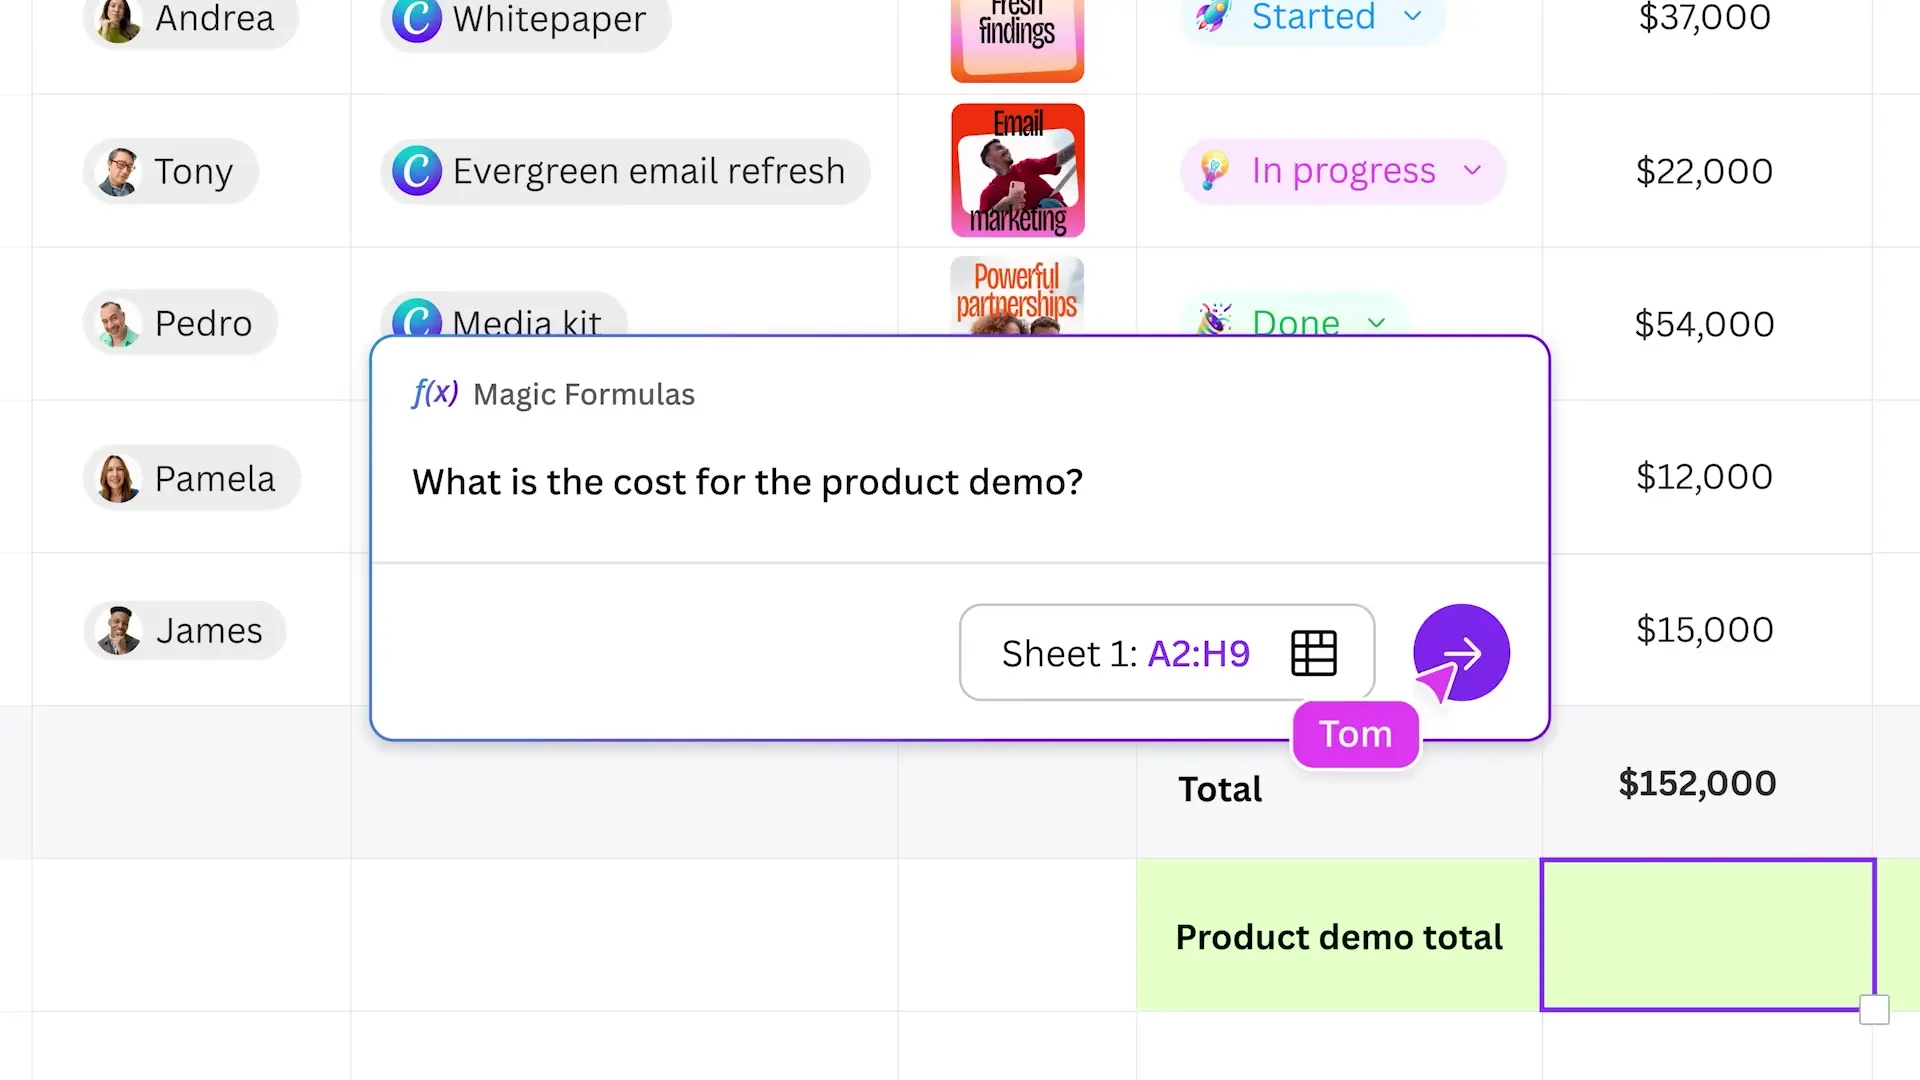Click the Sheet 1: A2:H9 range field
Screen dimensions: 1920x1080
point(1125,653)
